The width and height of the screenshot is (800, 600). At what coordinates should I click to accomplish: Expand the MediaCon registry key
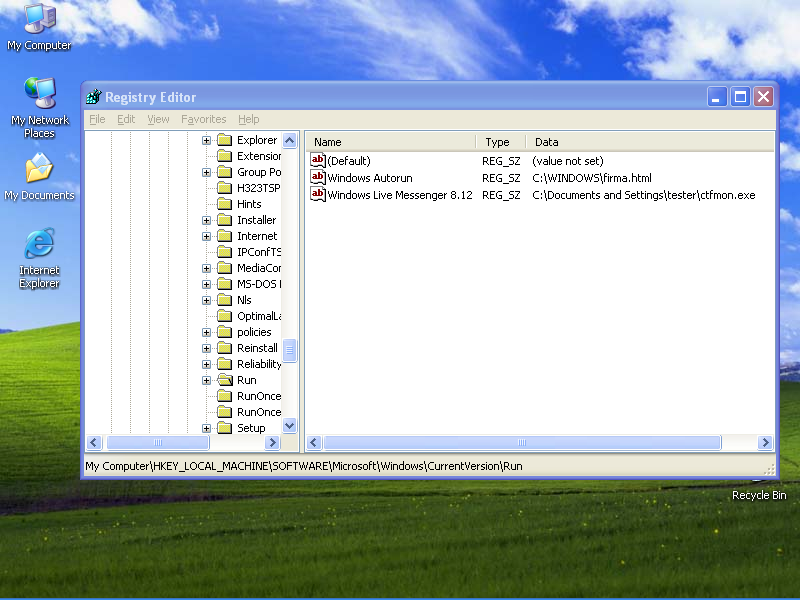[206, 268]
